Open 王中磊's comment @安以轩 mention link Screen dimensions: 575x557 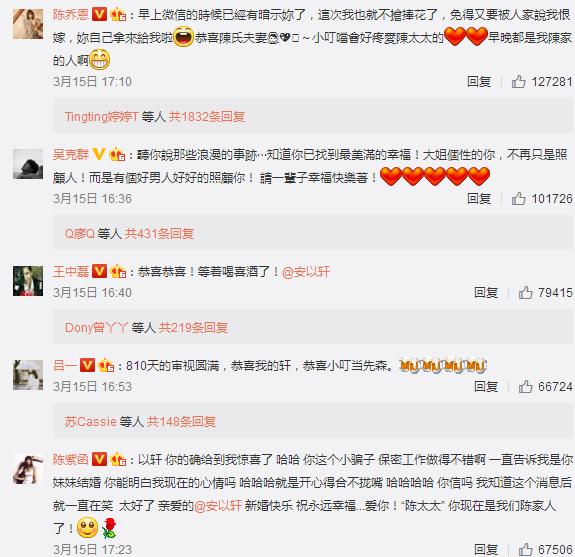click(x=306, y=272)
